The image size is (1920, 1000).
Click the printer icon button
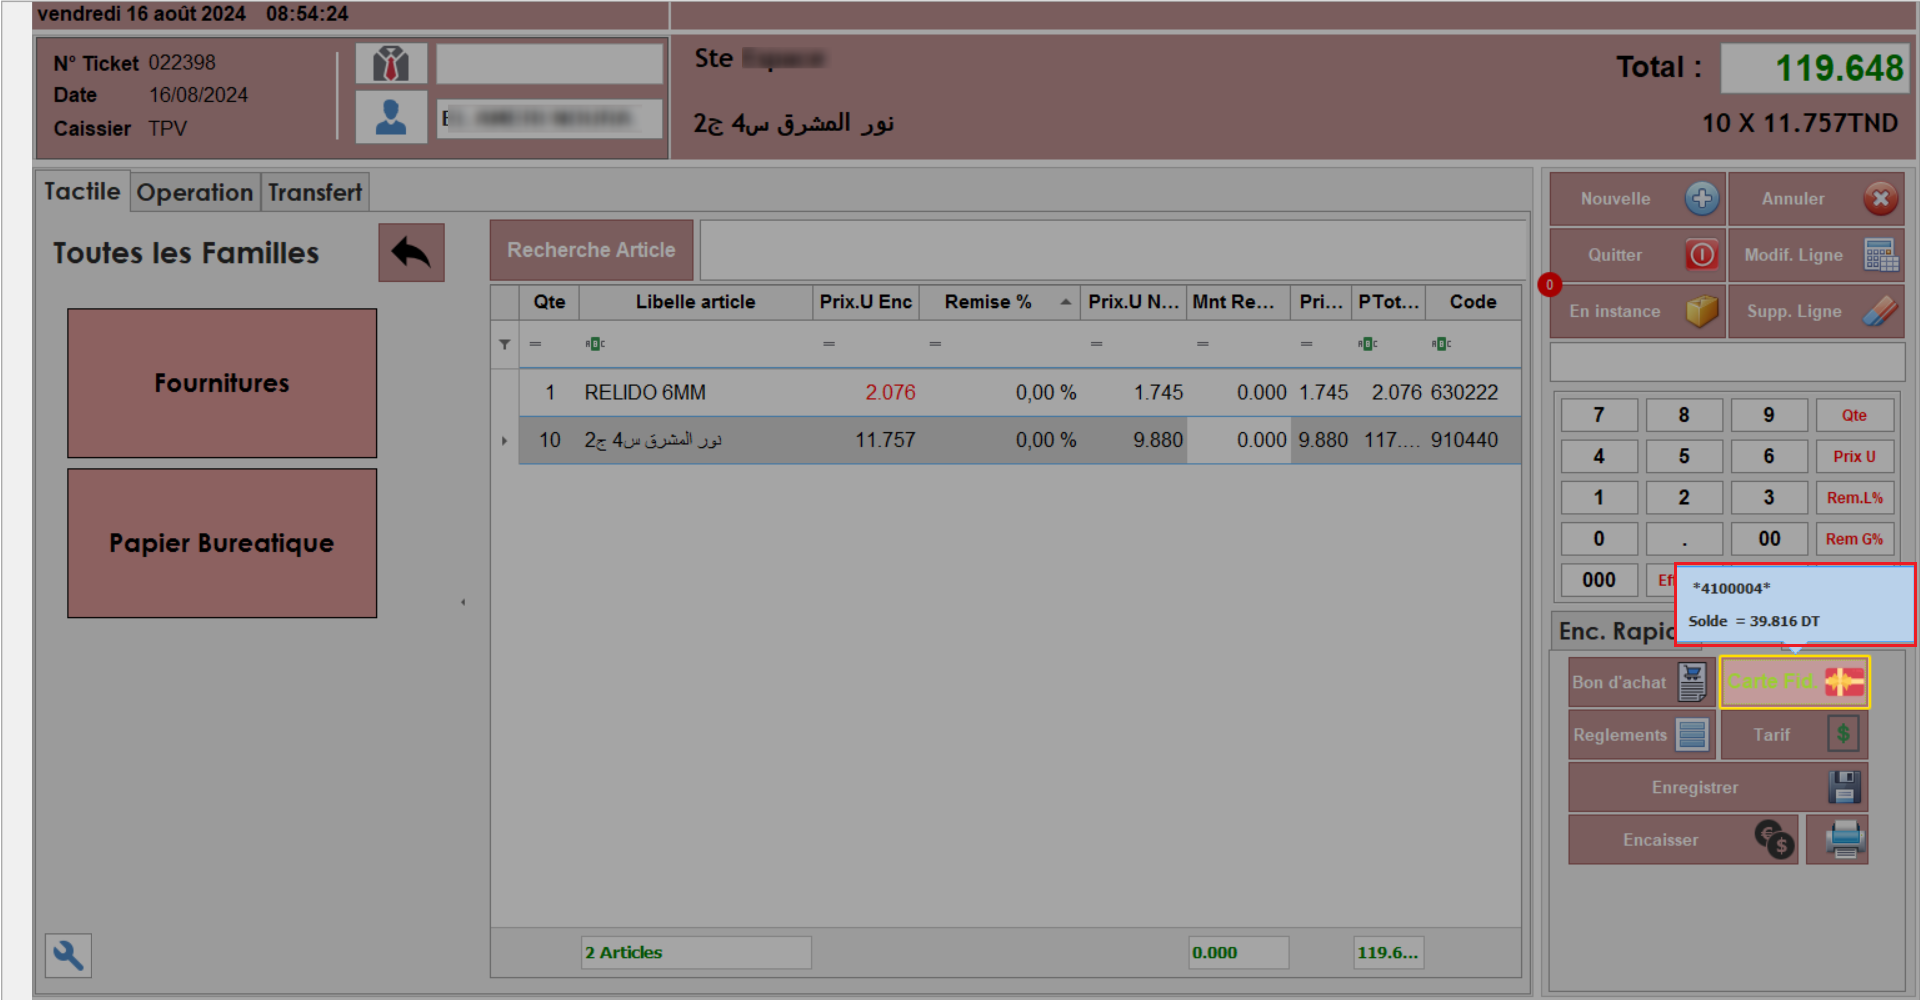click(x=1837, y=839)
